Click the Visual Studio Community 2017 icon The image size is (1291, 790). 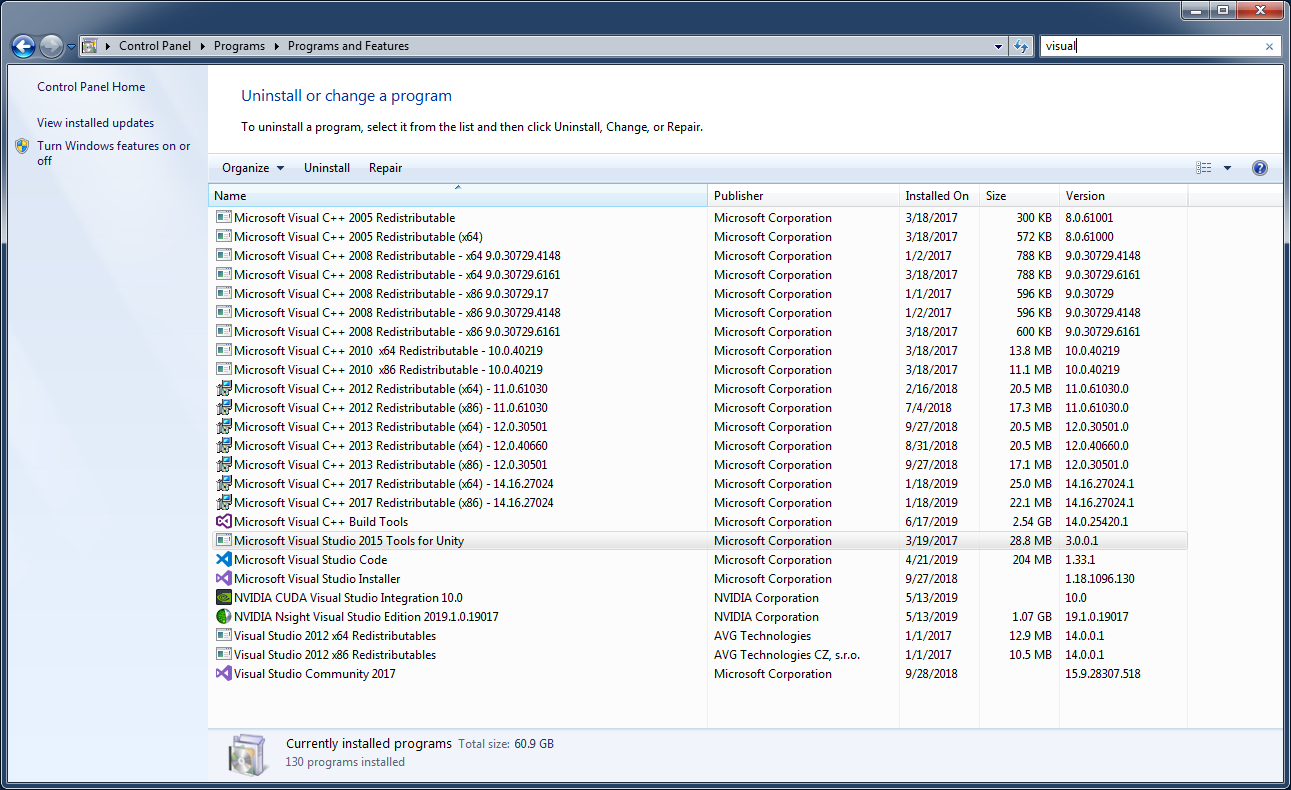pyautogui.click(x=224, y=673)
